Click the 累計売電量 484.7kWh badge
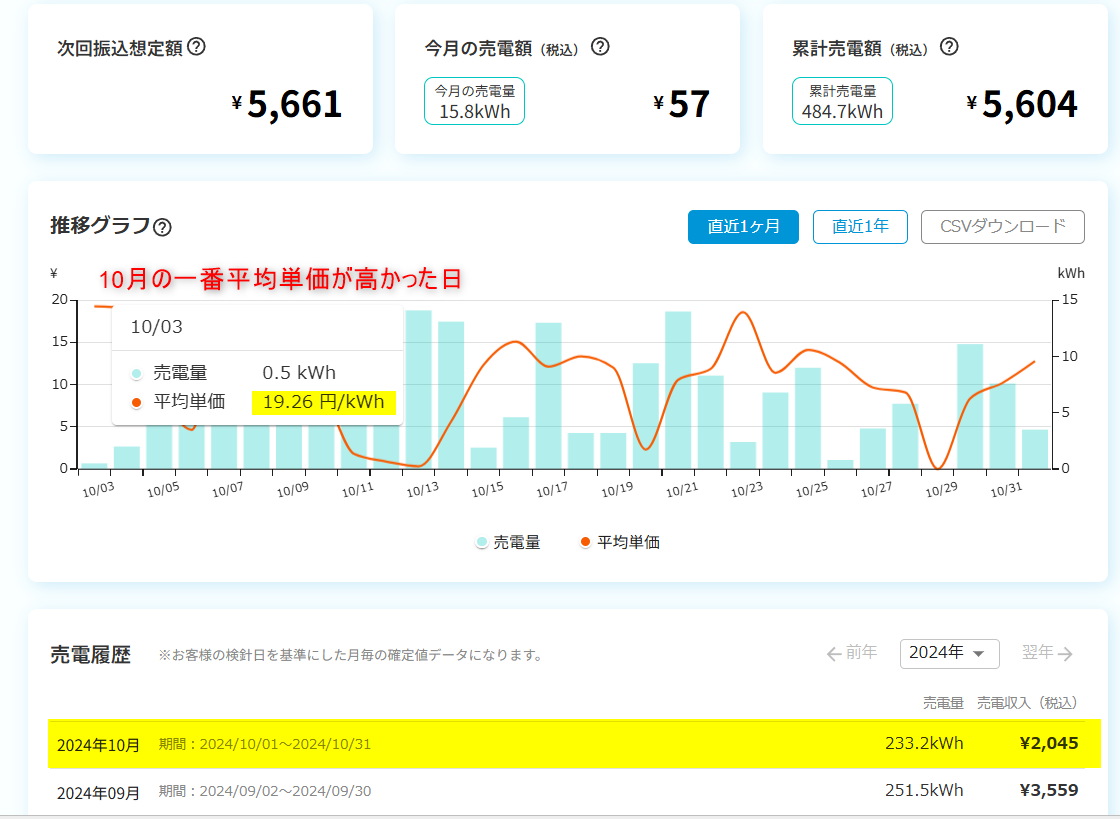 pyautogui.click(x=842, y=102)
